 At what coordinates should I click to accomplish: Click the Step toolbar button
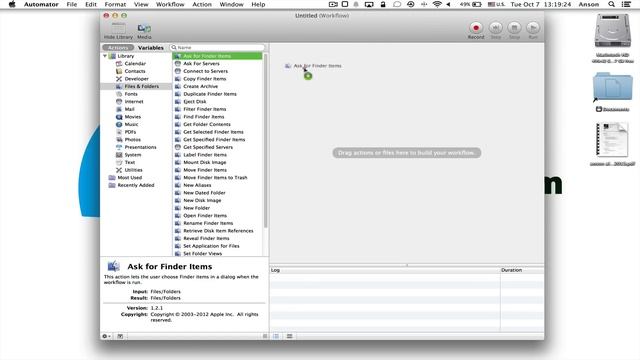496,30
